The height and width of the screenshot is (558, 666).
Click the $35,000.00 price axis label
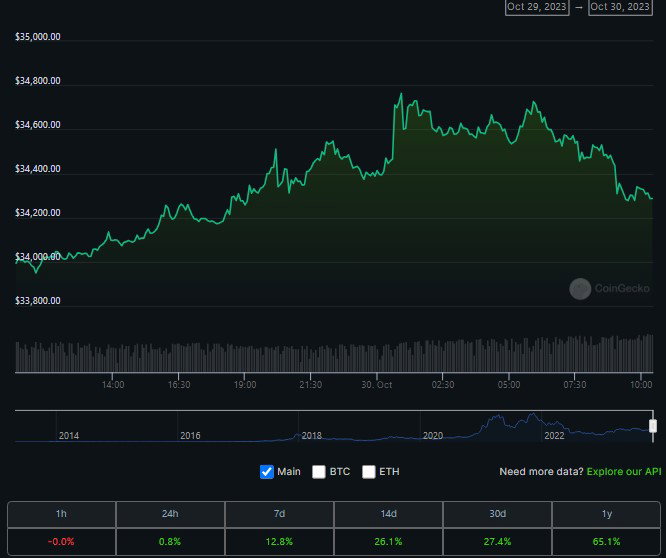click(x=38, y=37)
